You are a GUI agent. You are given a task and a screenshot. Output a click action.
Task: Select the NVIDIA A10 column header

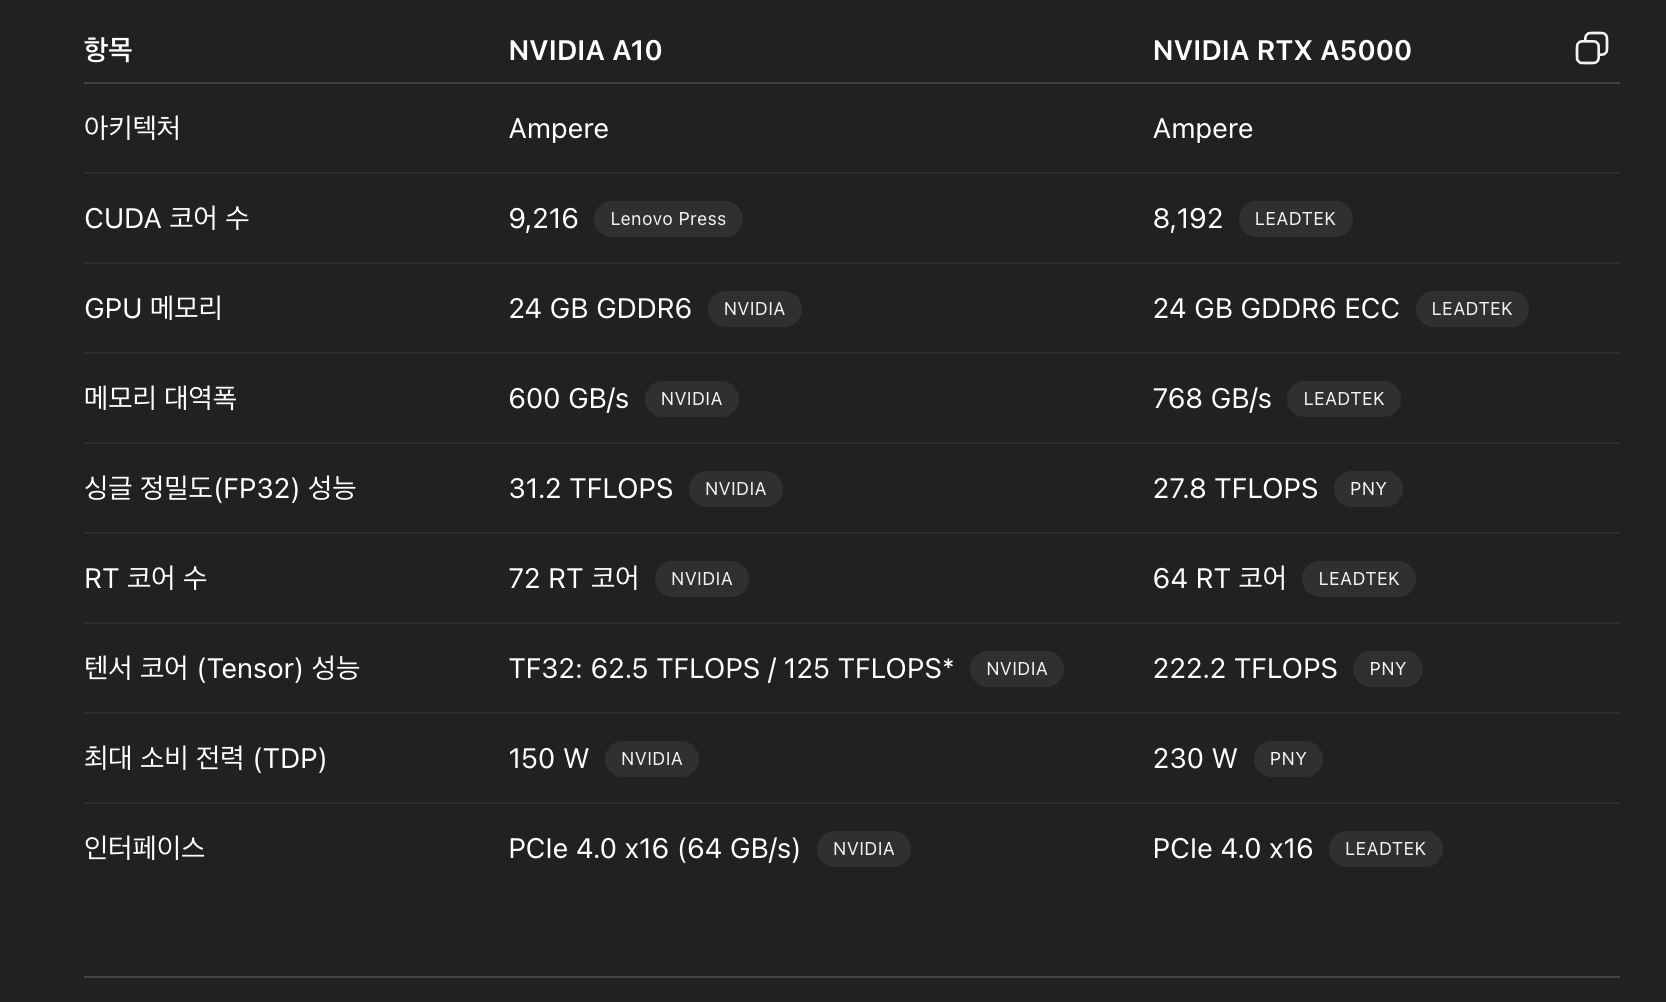pyautogui.click(x=585, y=50)
